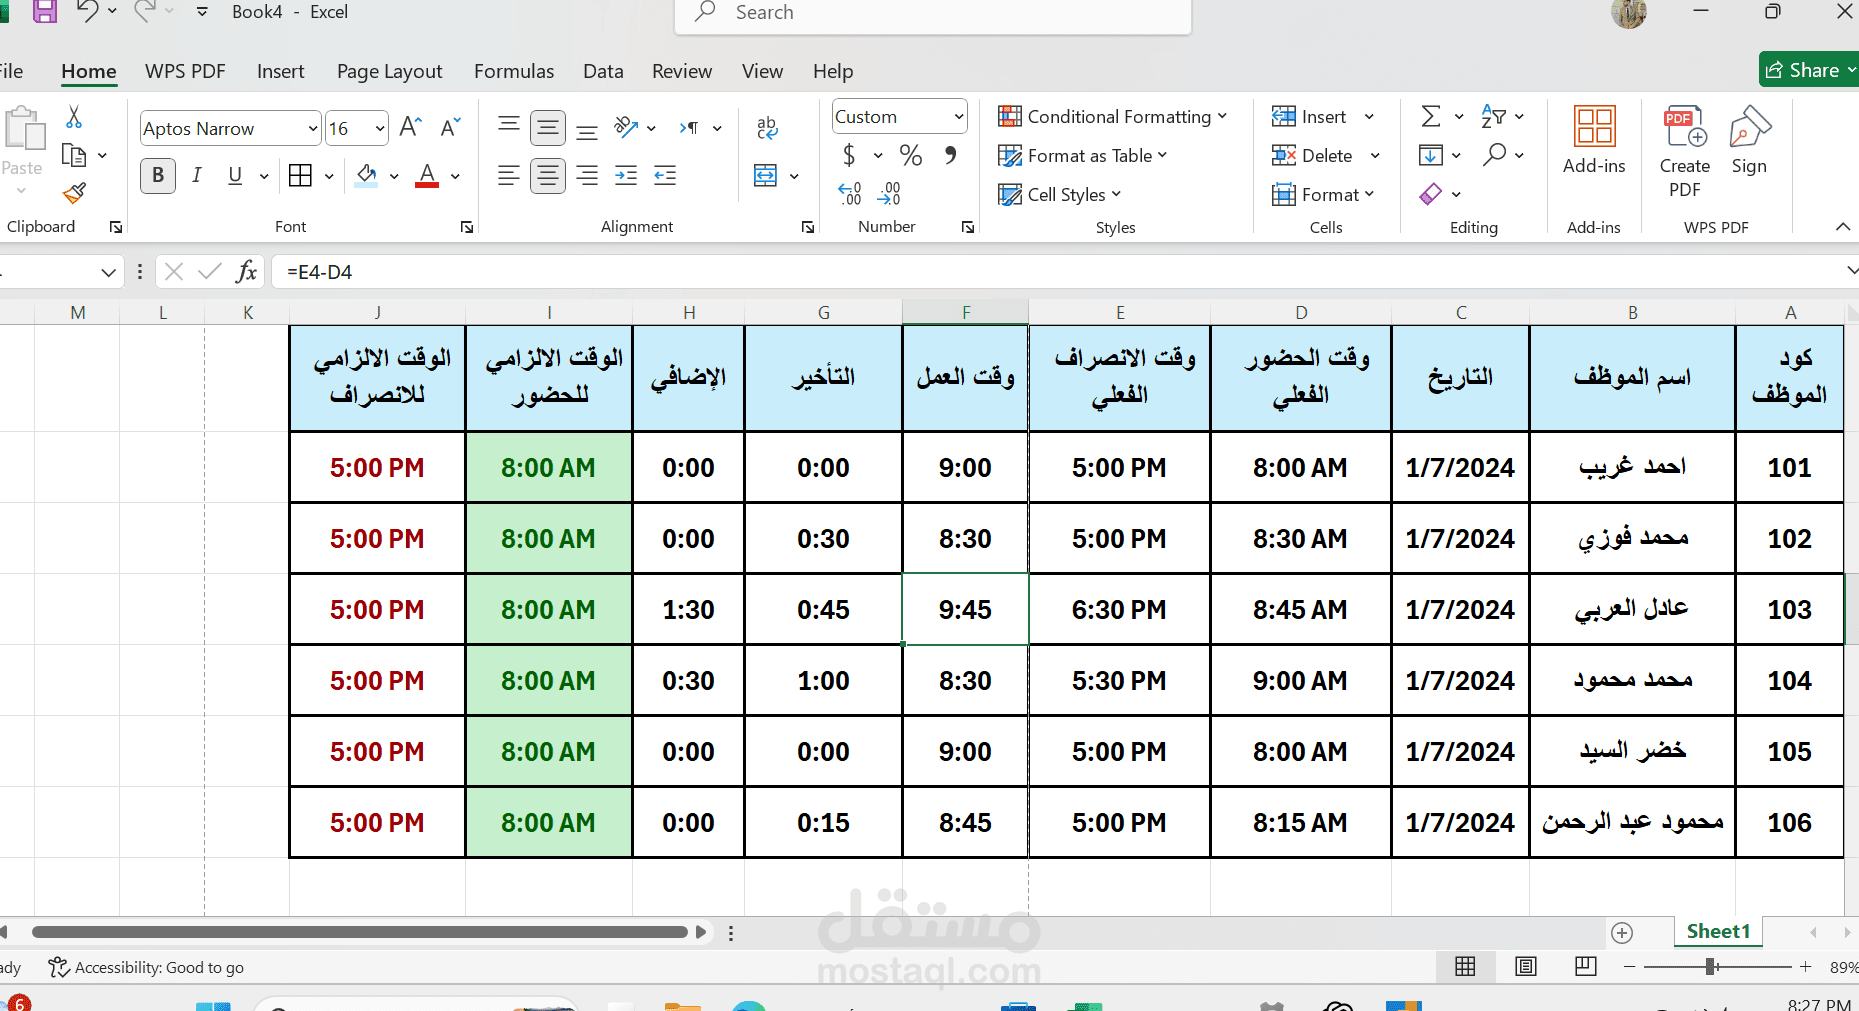Click the Wrap Text icon
This screenshot has height=1011, width=1859.
pyautogui.click(x=767, y=127)
